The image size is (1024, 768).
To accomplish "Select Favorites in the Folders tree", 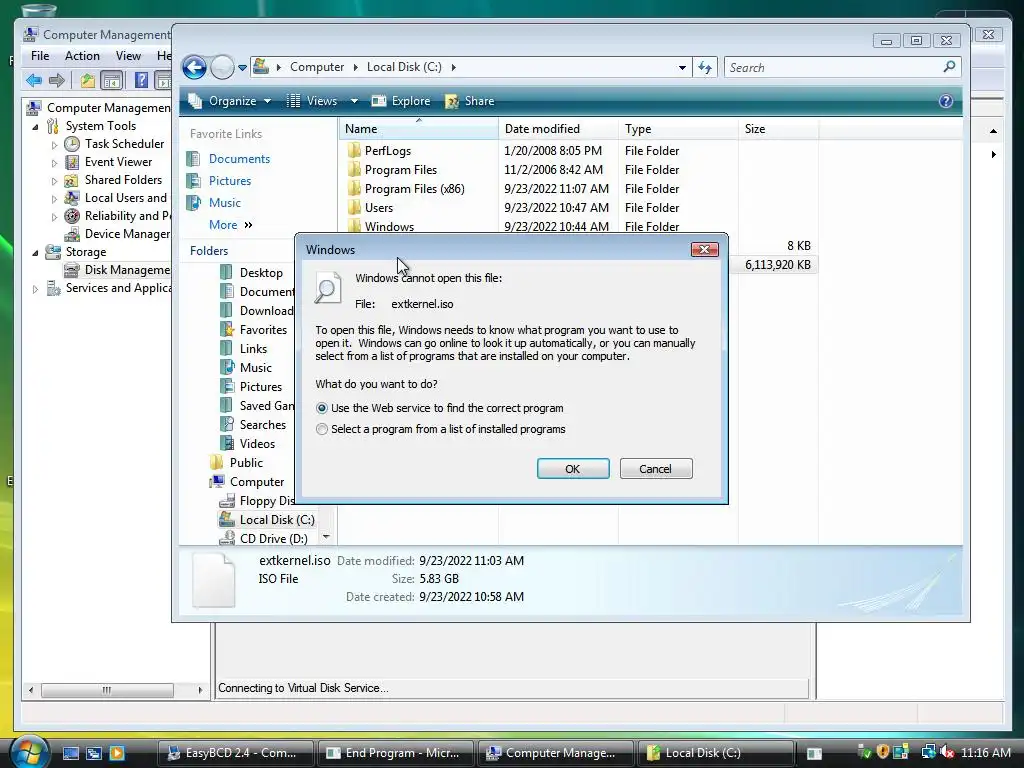I will (263, 330).
